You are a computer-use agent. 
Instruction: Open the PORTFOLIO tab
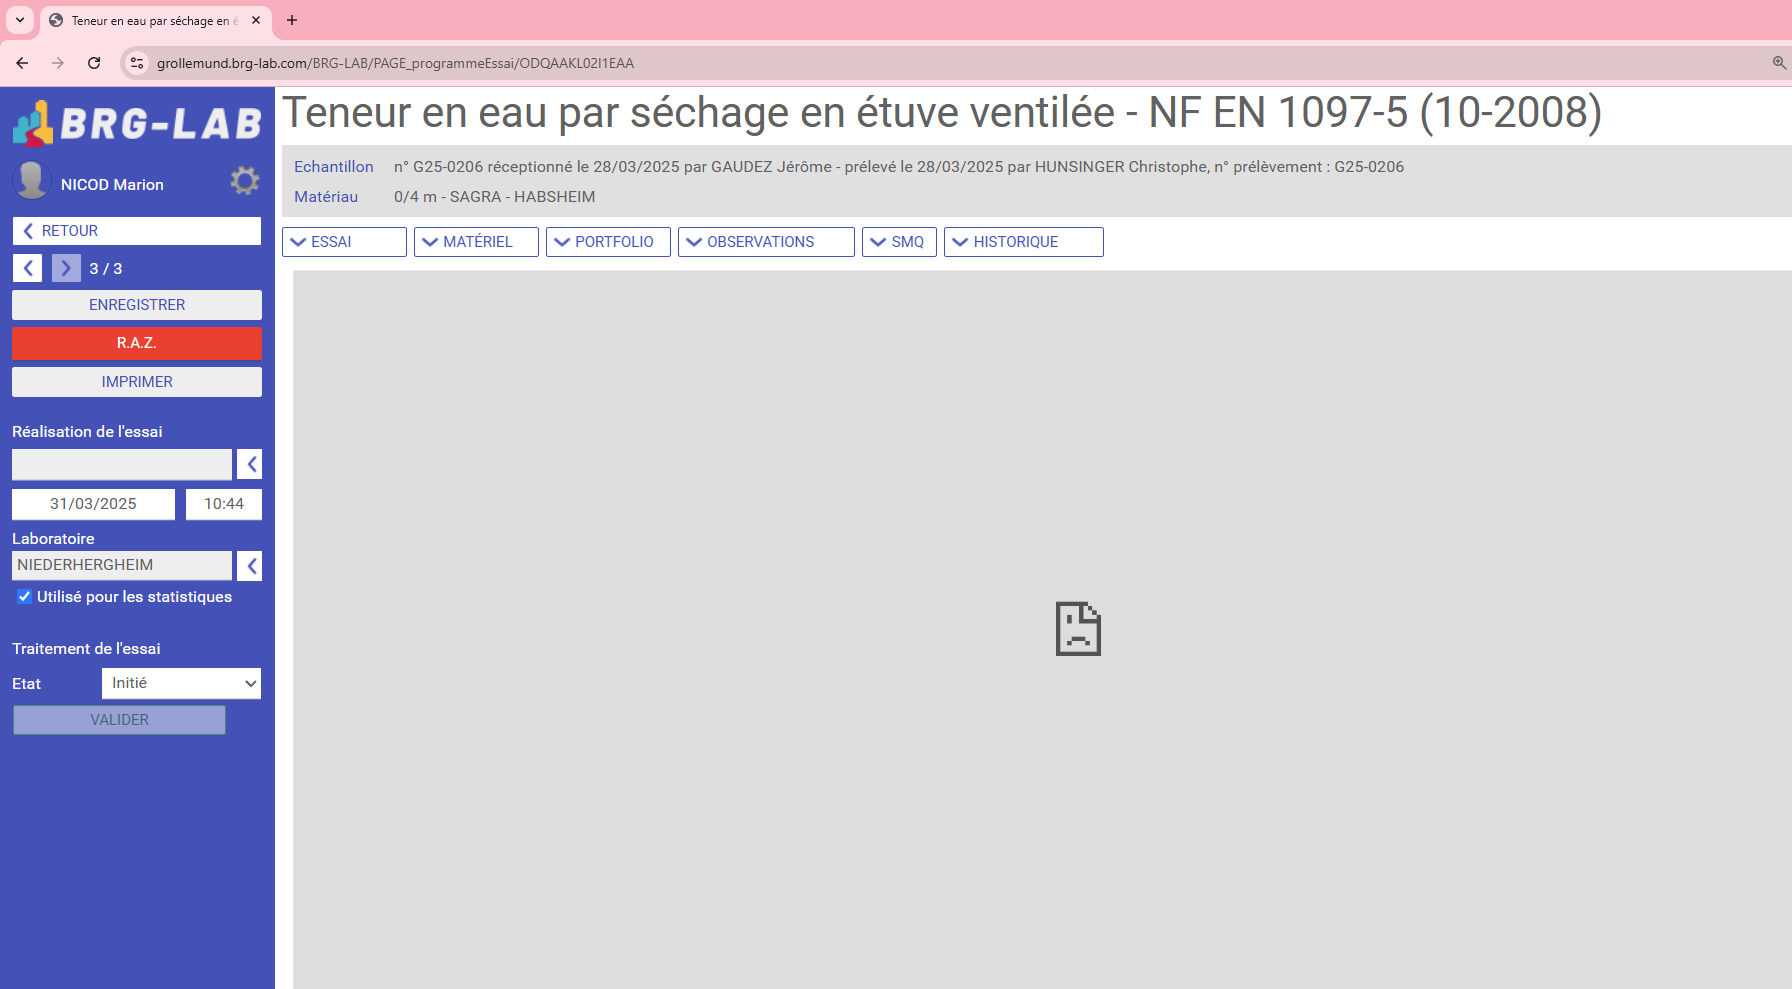[x=608, y=242]
